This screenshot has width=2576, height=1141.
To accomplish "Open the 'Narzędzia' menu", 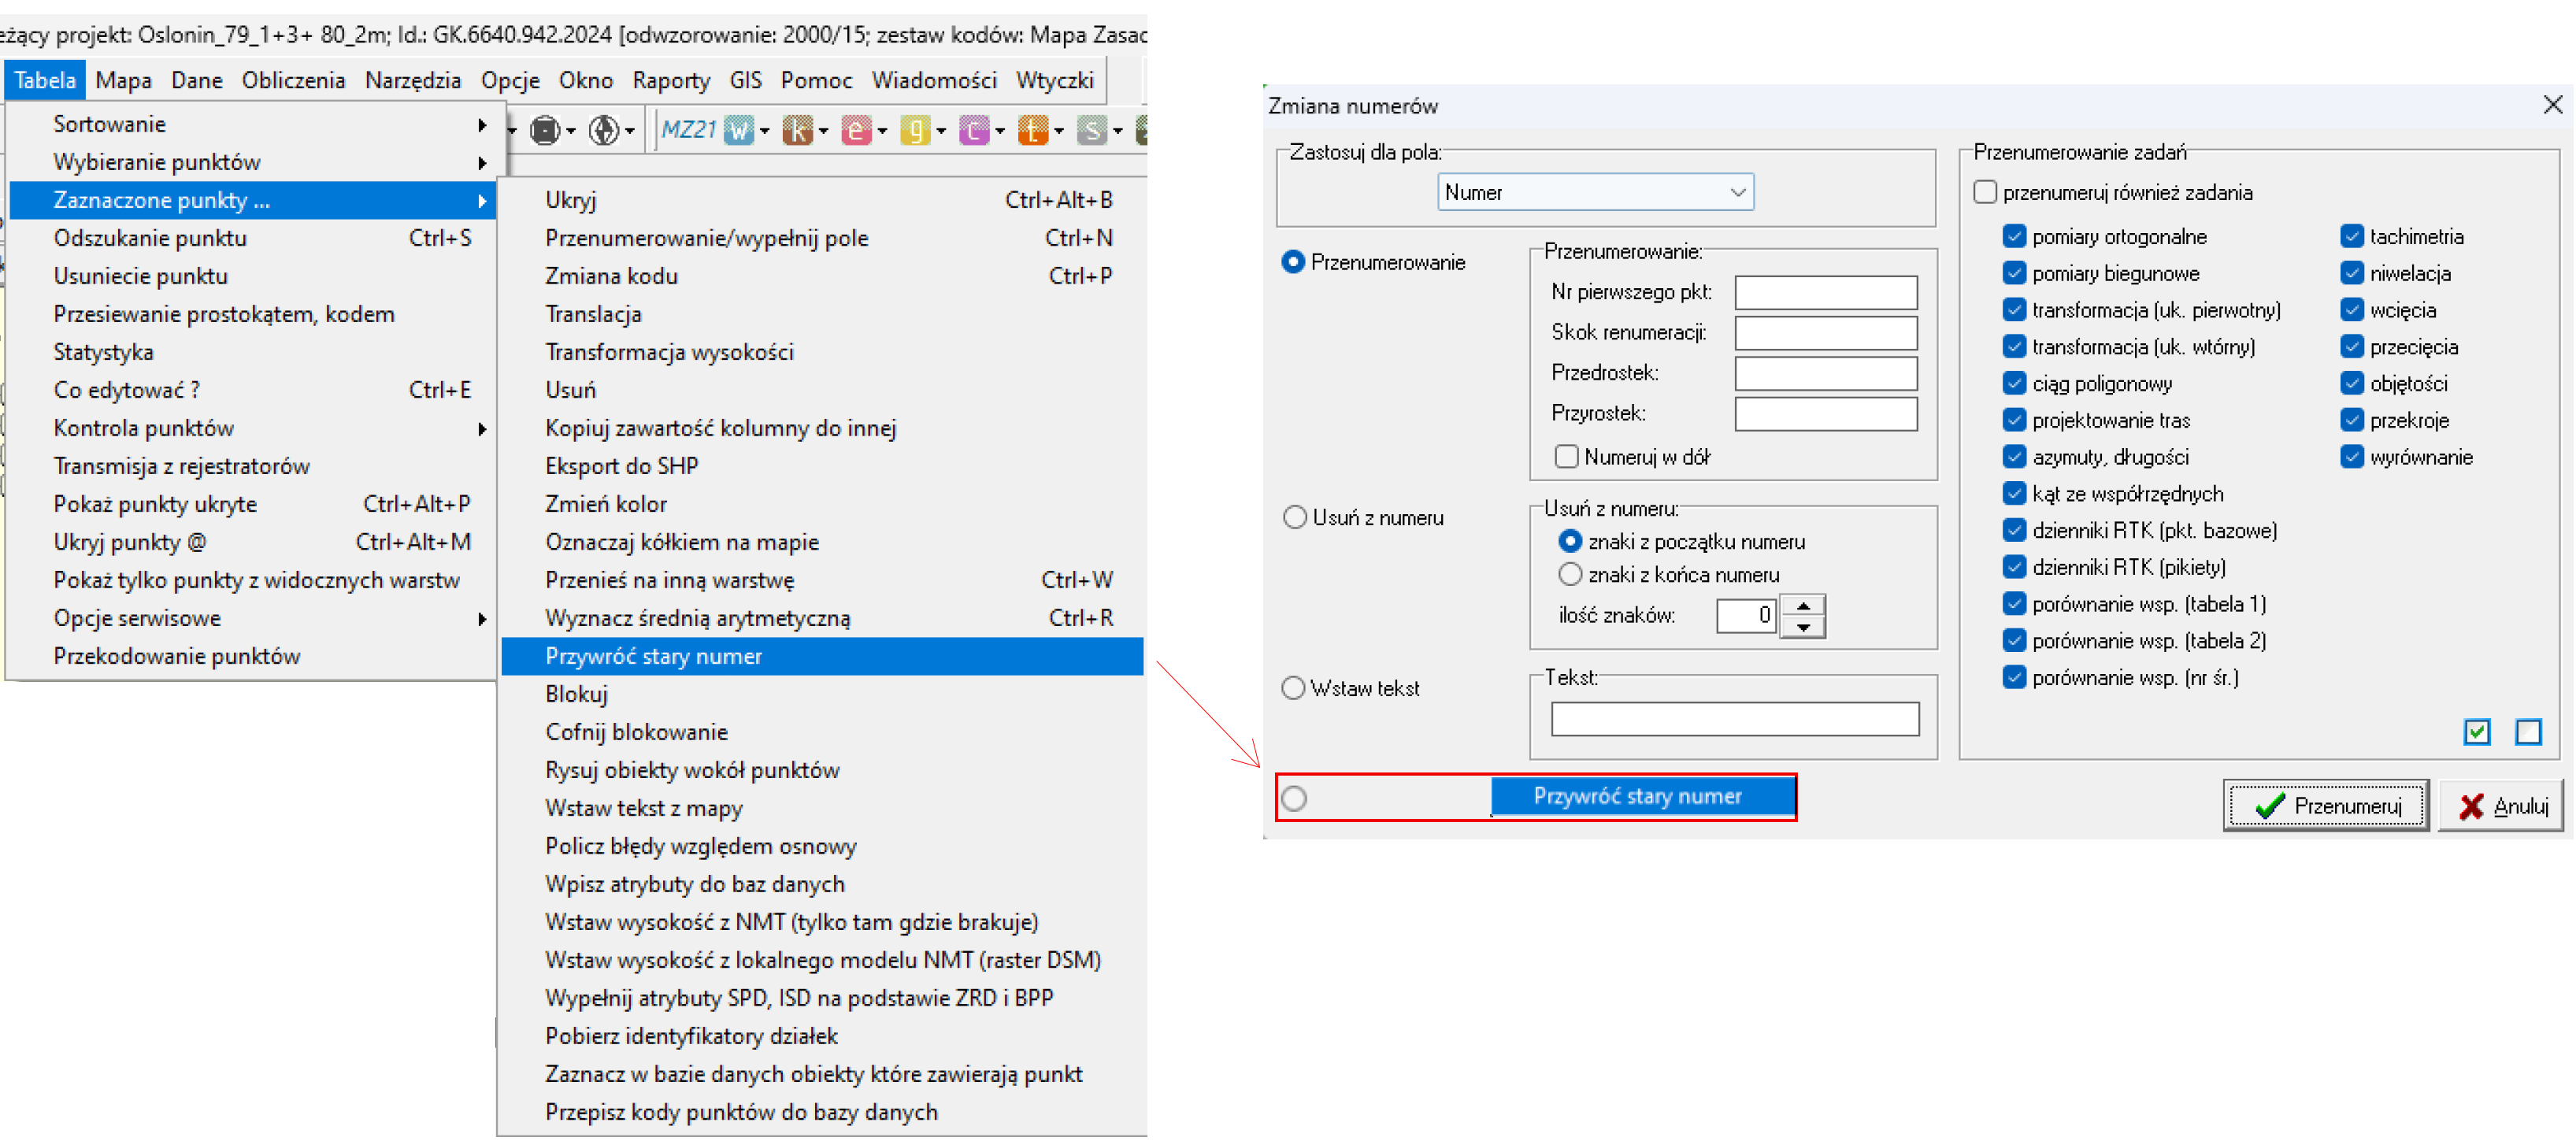I will 413,80.
